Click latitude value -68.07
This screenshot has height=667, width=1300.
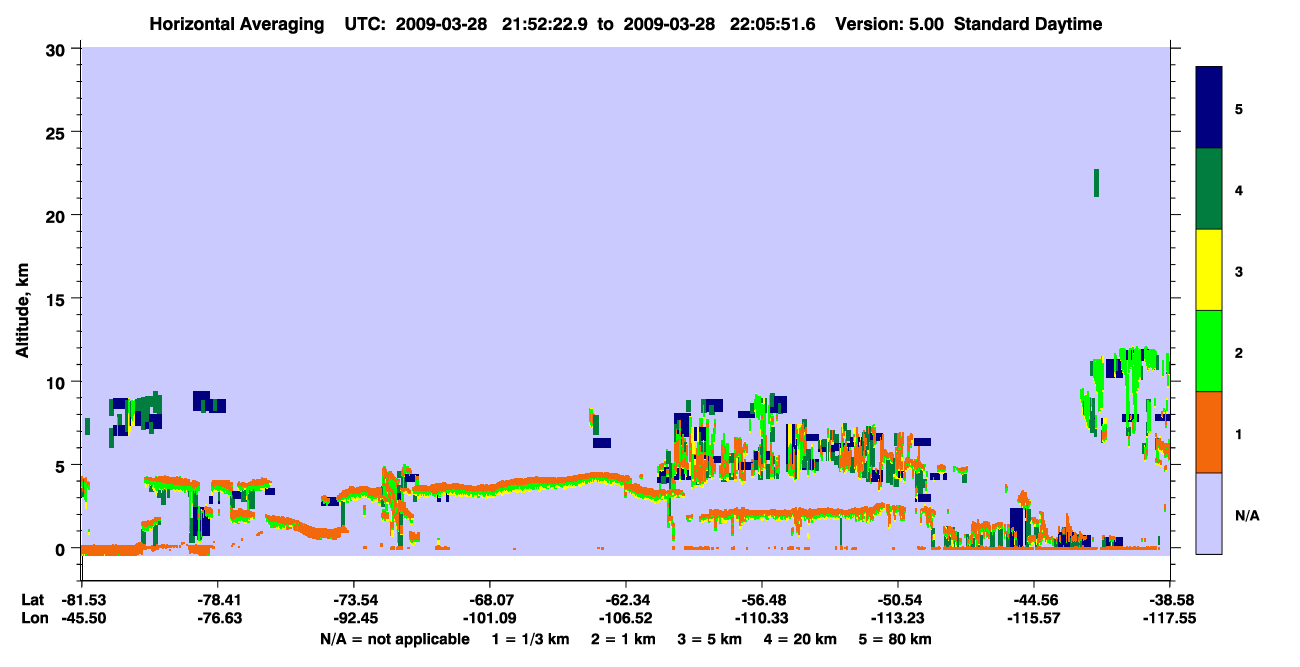pos(490,600)
